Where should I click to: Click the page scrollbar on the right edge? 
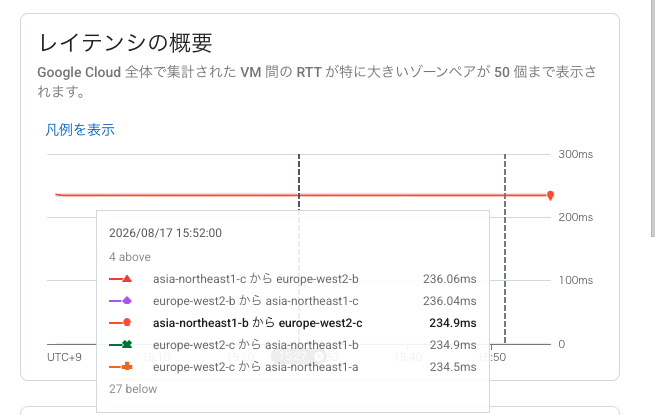coord(653,117)
